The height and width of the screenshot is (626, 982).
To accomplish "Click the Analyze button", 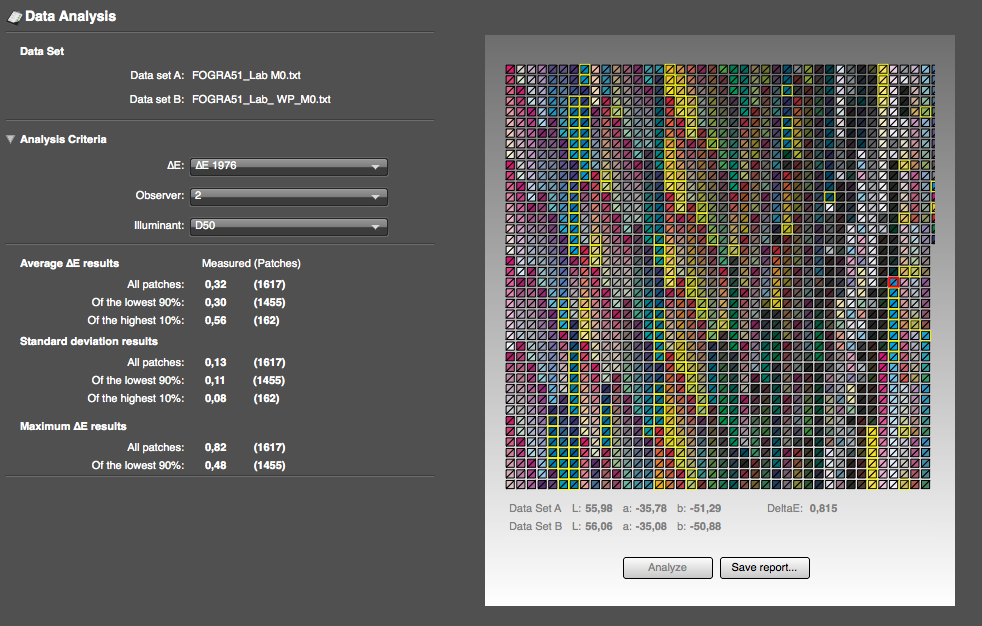I will [667, 568].
